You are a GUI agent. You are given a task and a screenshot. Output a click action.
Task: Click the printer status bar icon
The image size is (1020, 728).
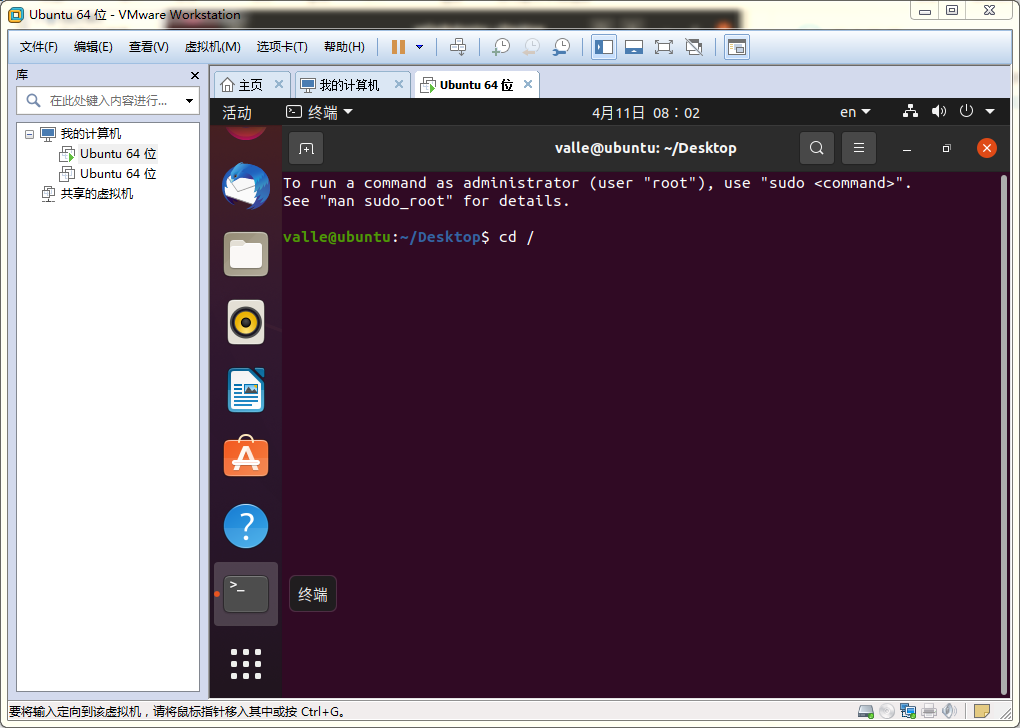(929, 712)
